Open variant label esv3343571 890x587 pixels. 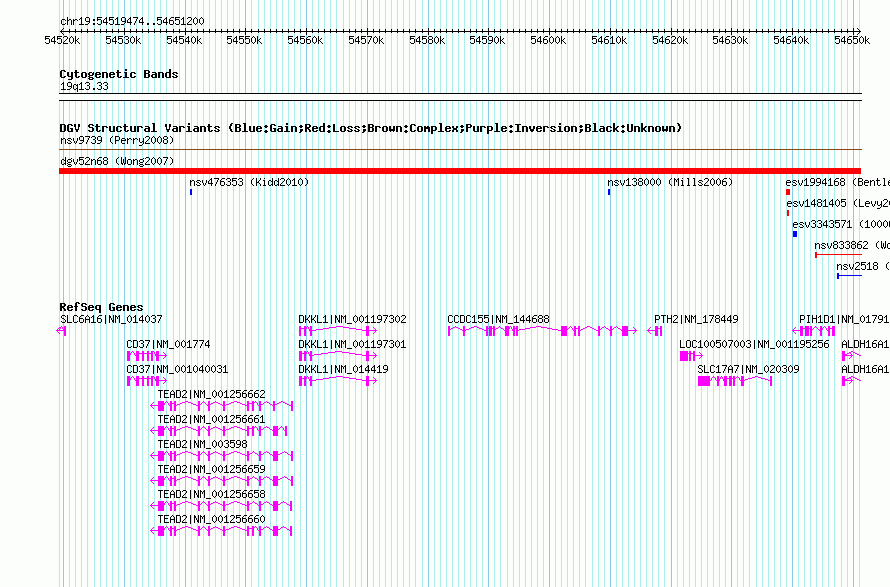[x=841, y=225]
